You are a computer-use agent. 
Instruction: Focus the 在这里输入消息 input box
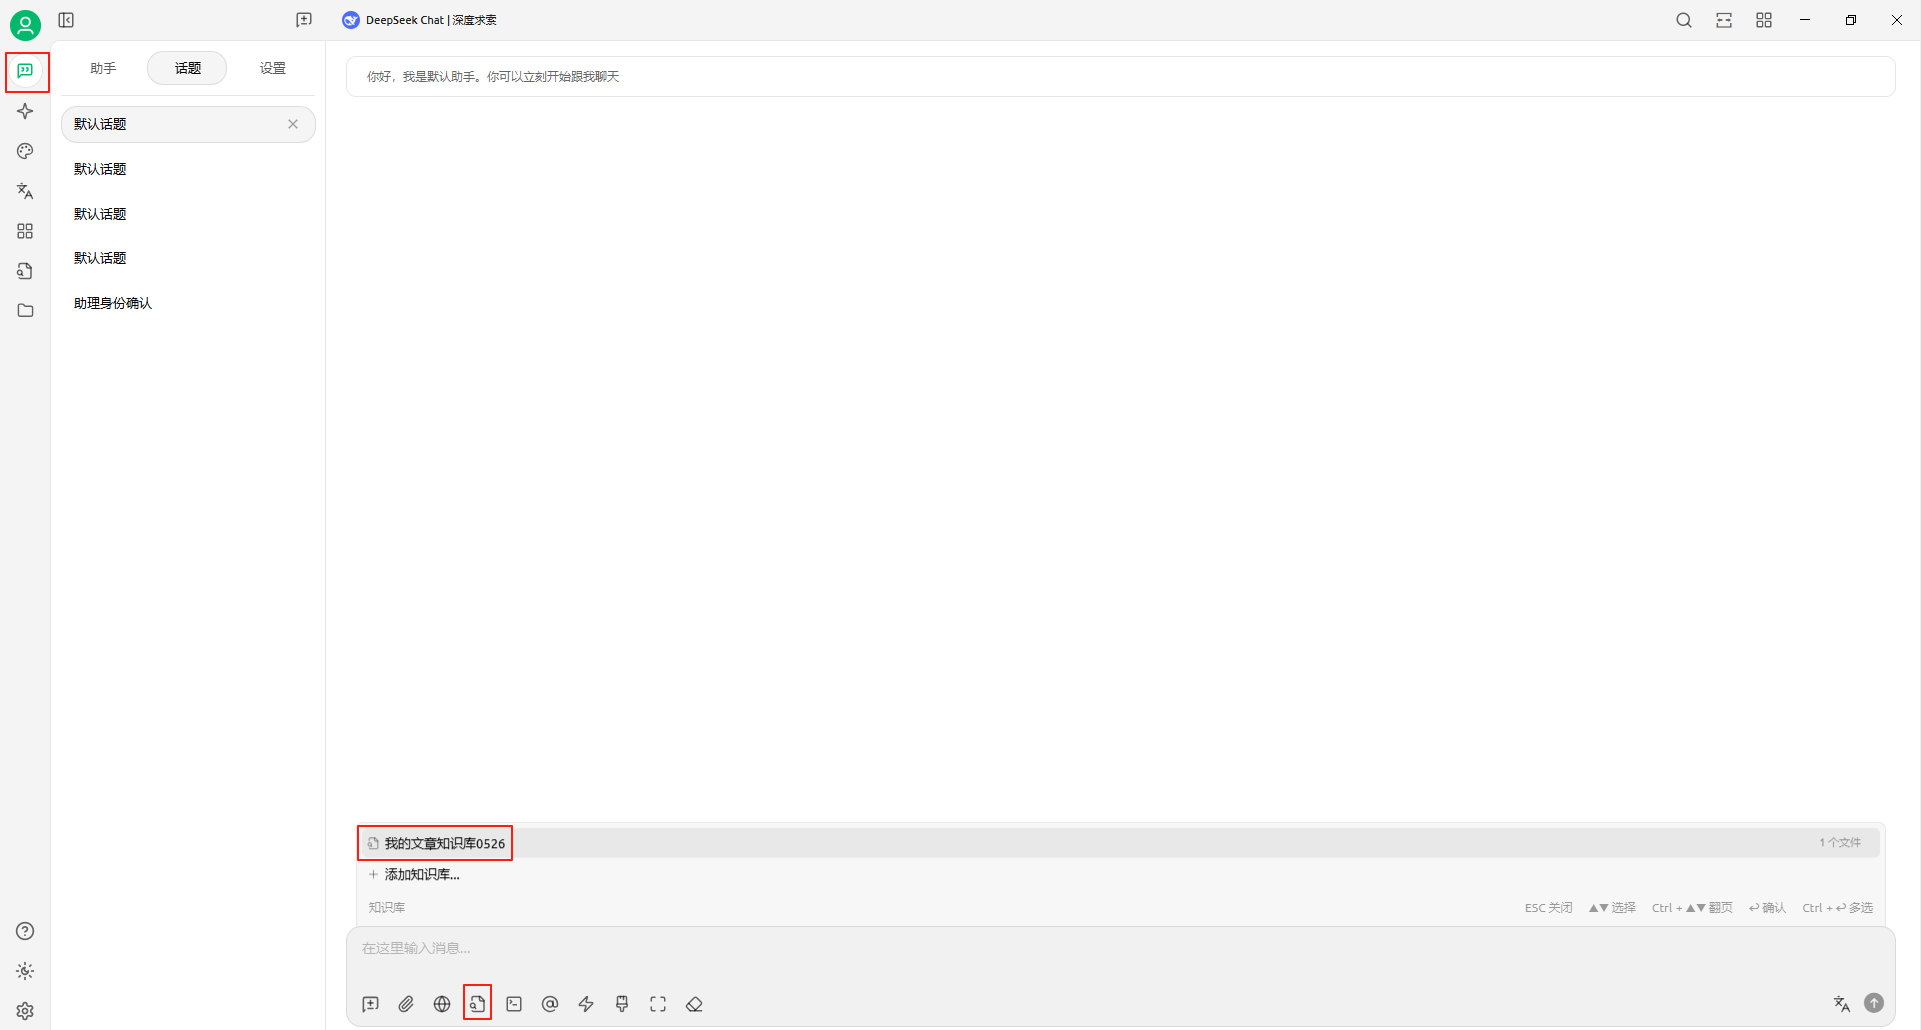pos(1120,950)
